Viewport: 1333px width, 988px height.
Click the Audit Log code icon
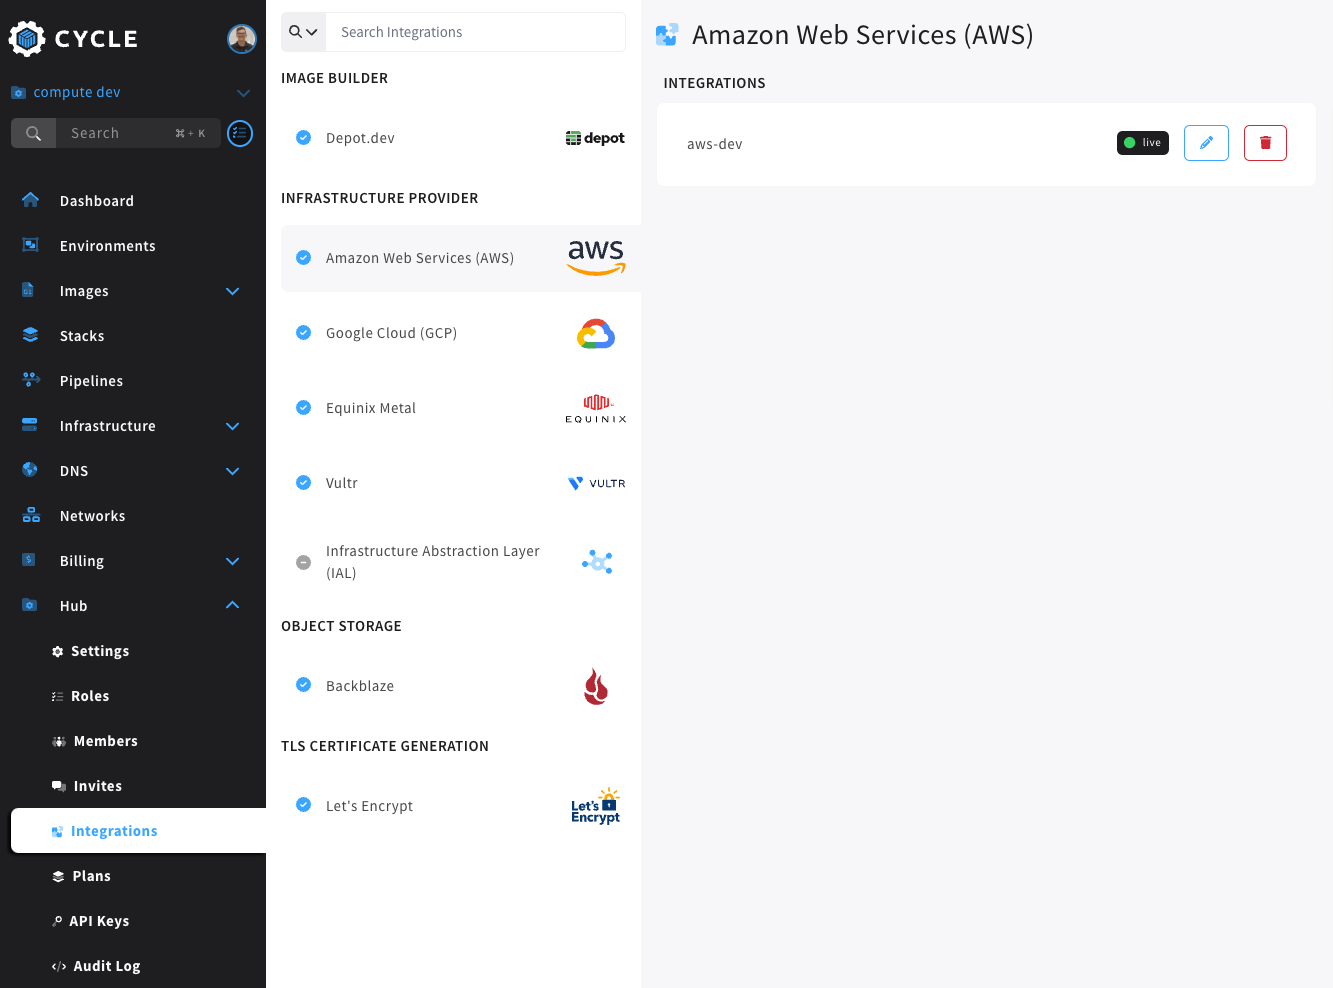click(58, 966)
